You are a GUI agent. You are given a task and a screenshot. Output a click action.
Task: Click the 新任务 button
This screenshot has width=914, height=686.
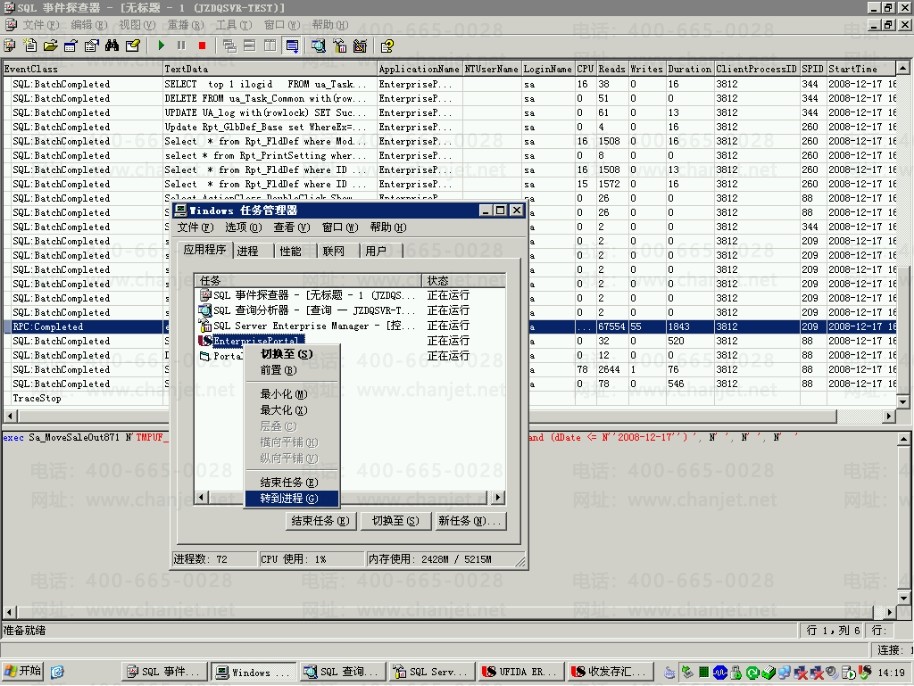[x=469, y=521]
